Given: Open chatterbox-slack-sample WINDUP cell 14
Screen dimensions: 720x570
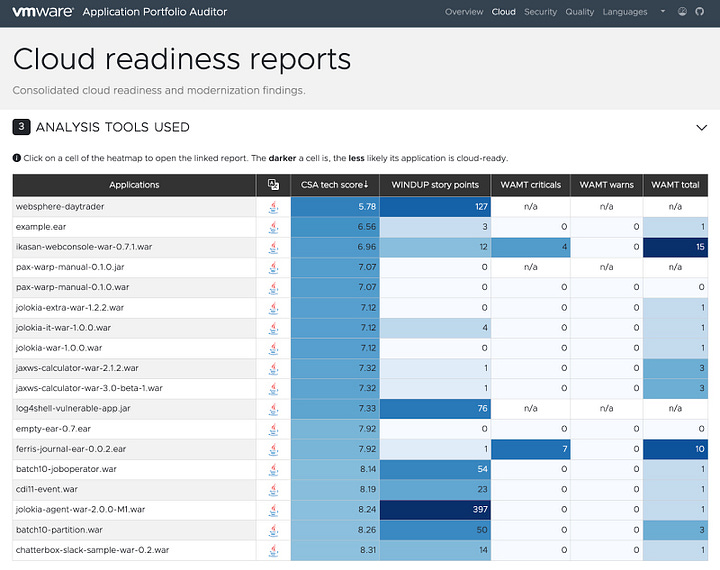Looking at the screenshot, I should (x=435, y=550).
